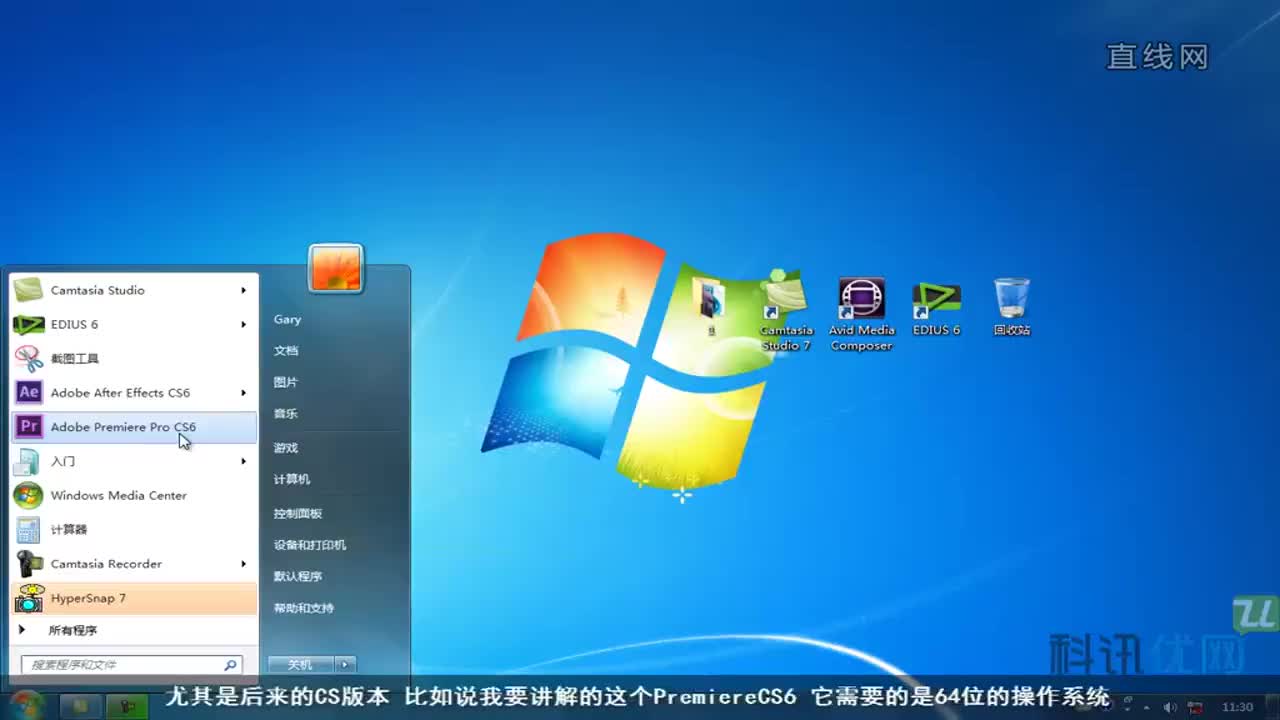Open the Snipping Tool (截图工具)
Image resolution: width=1280 pixels, height=720 pixels.
pos(74,358)
